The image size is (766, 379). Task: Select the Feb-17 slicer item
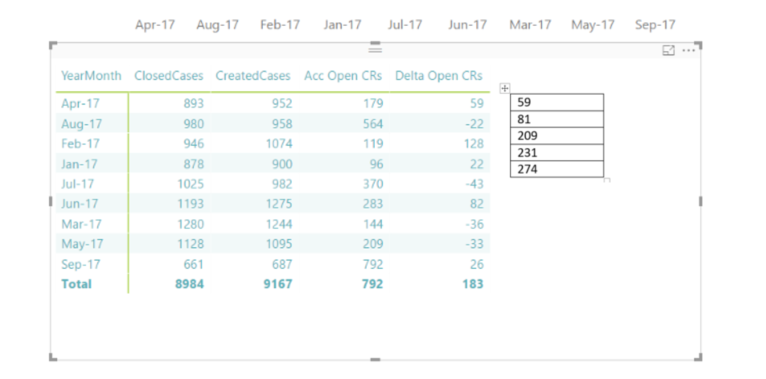(x=280, y=25)
